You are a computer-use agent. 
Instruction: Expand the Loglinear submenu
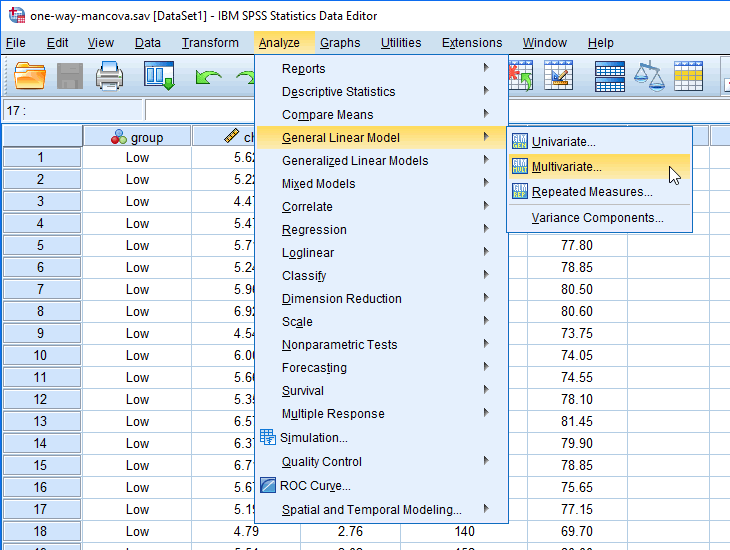click(x=381, y=252)
